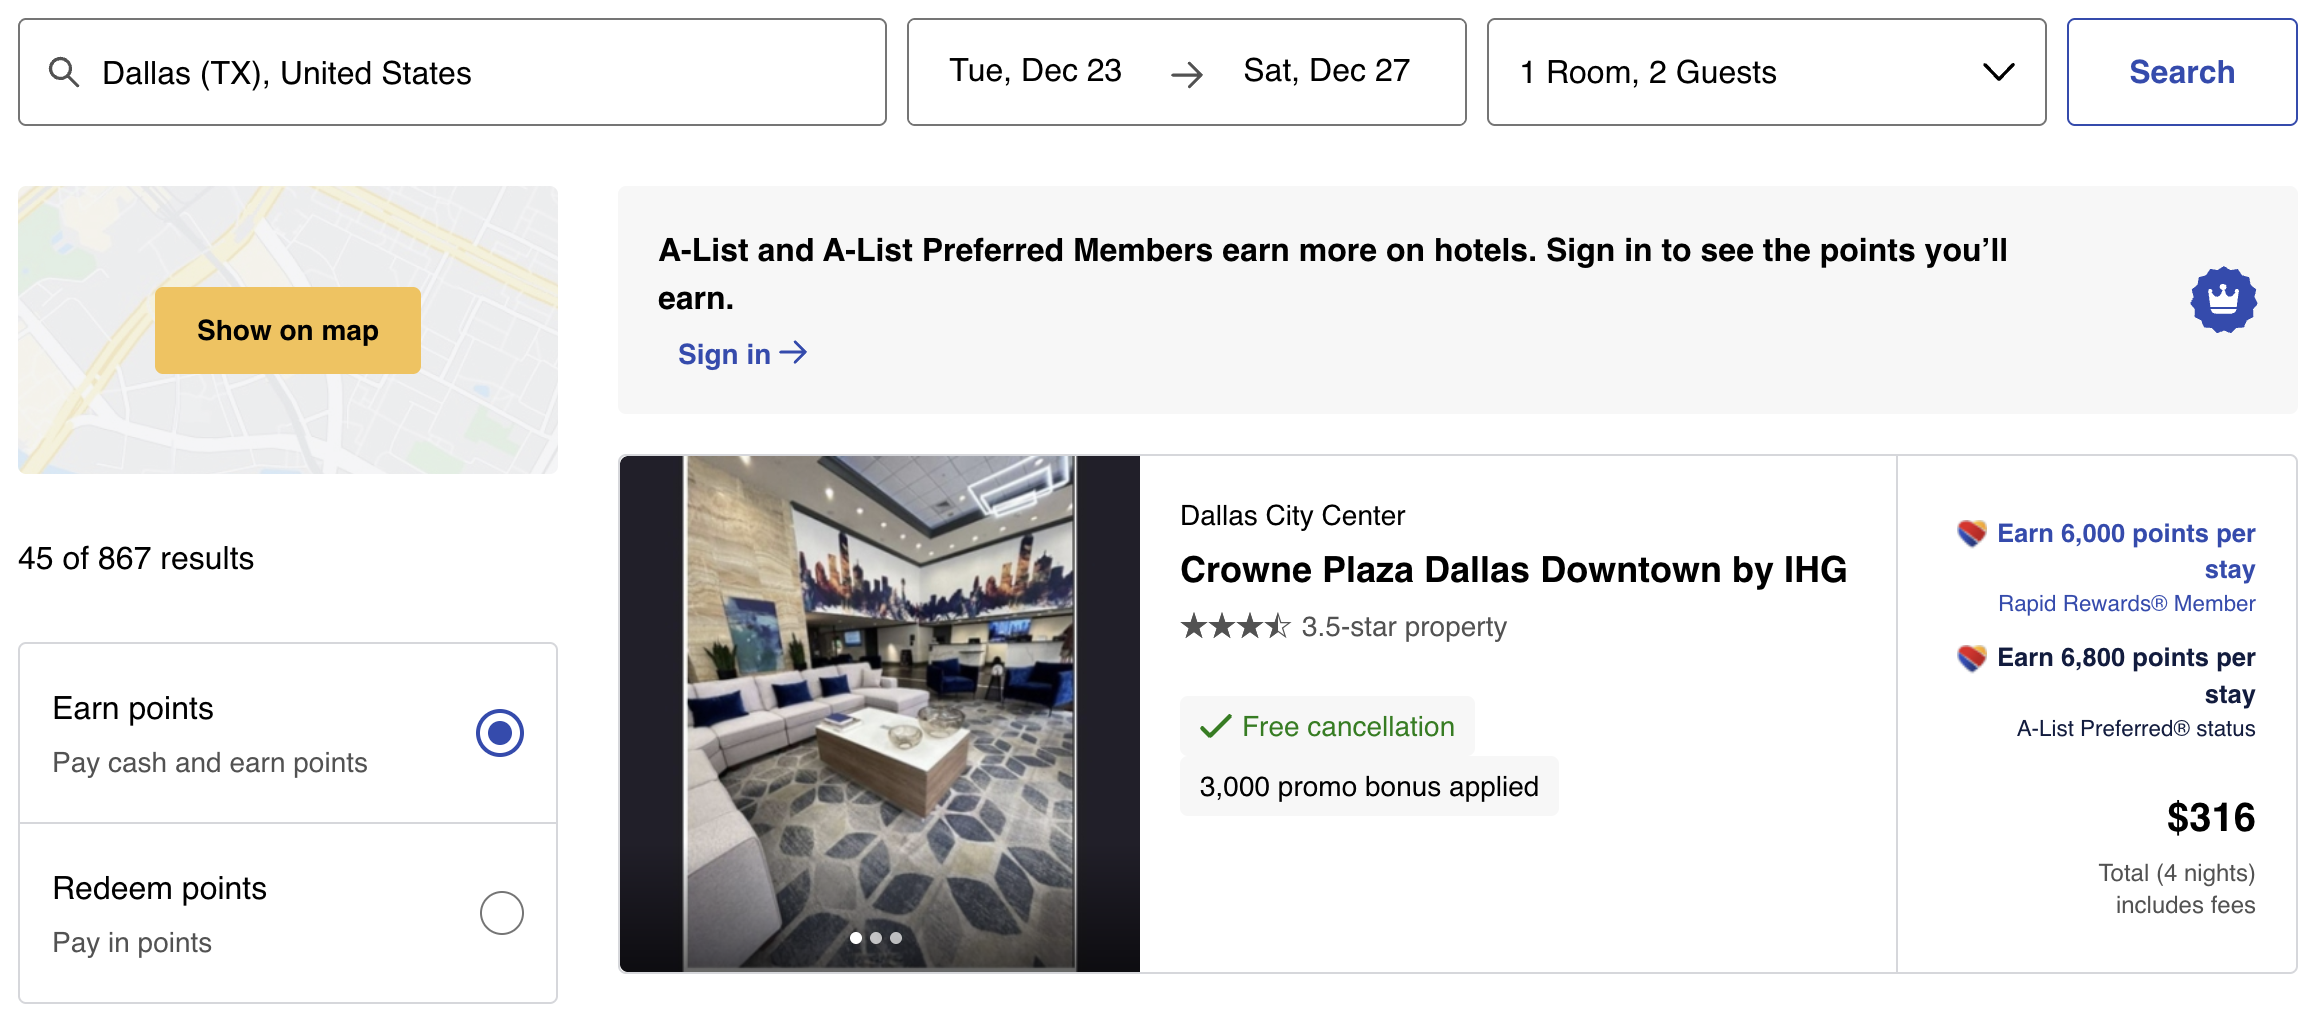Click the arrow between the travel dates
2314x1010 pixels.
point(1187,71)
